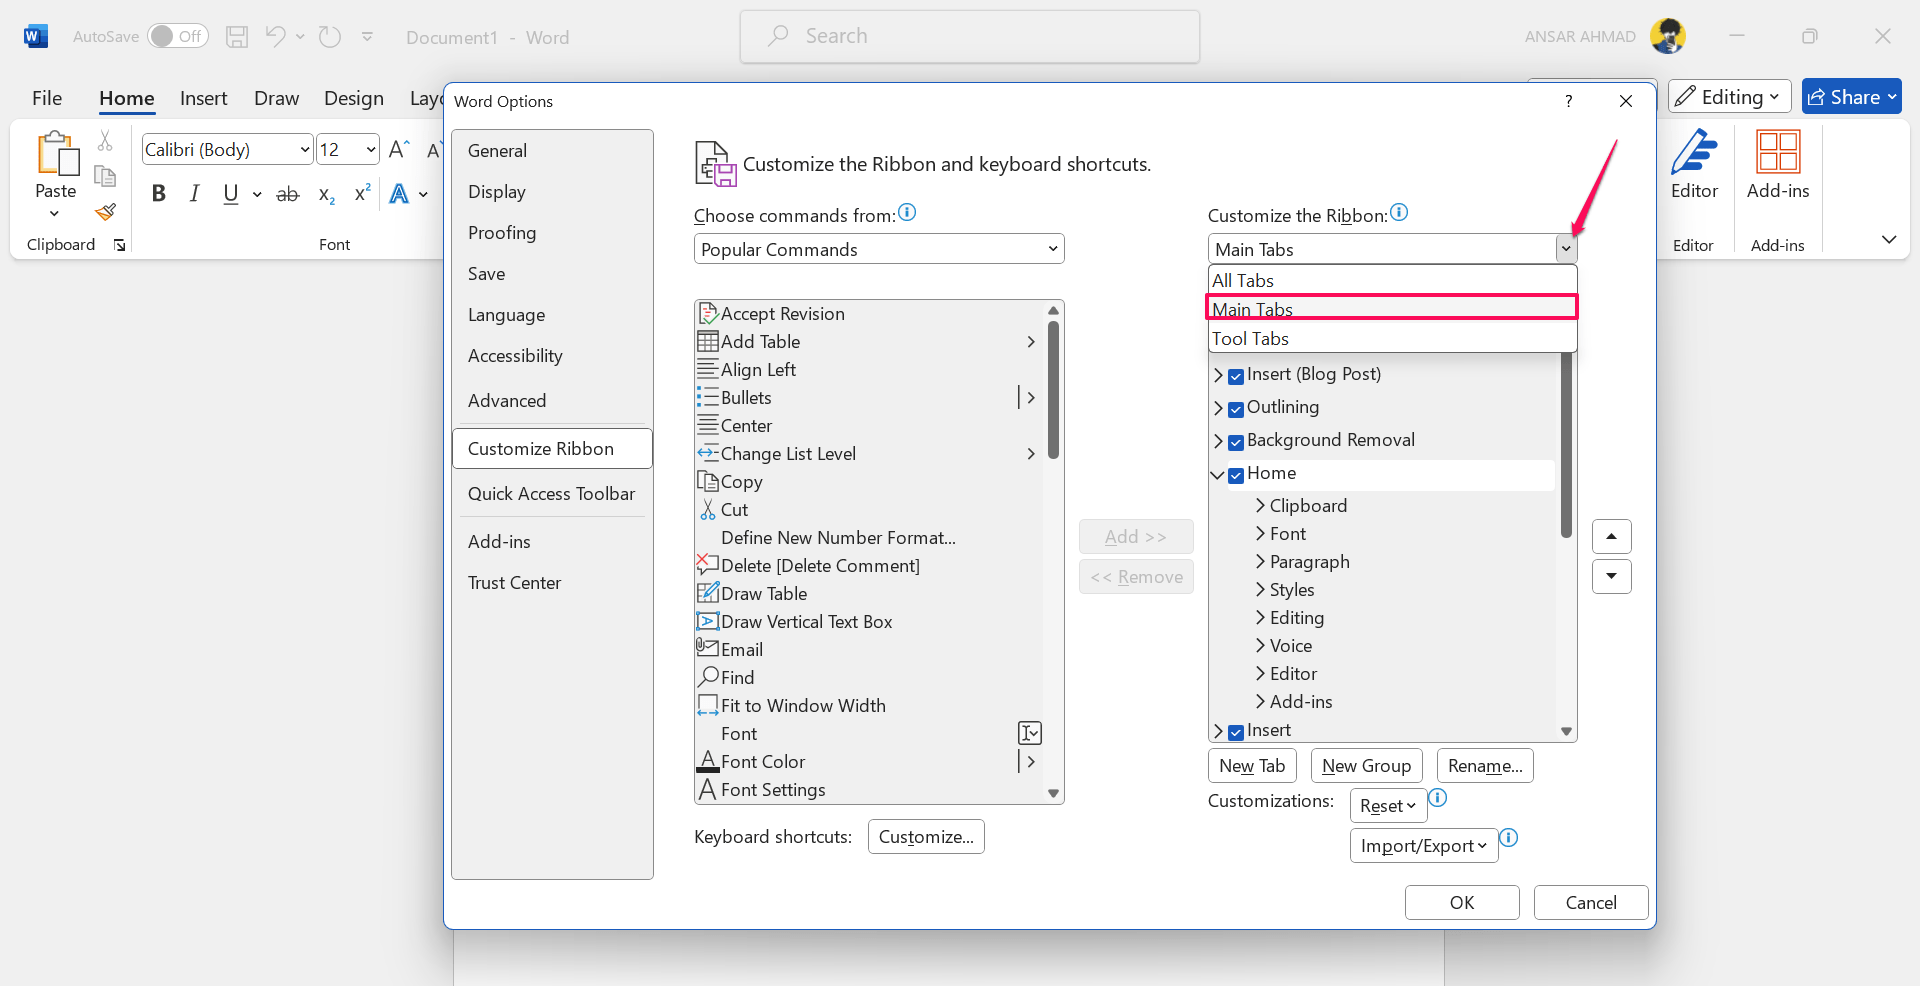Click the Redo icon in title bar

tap(329, 37)
